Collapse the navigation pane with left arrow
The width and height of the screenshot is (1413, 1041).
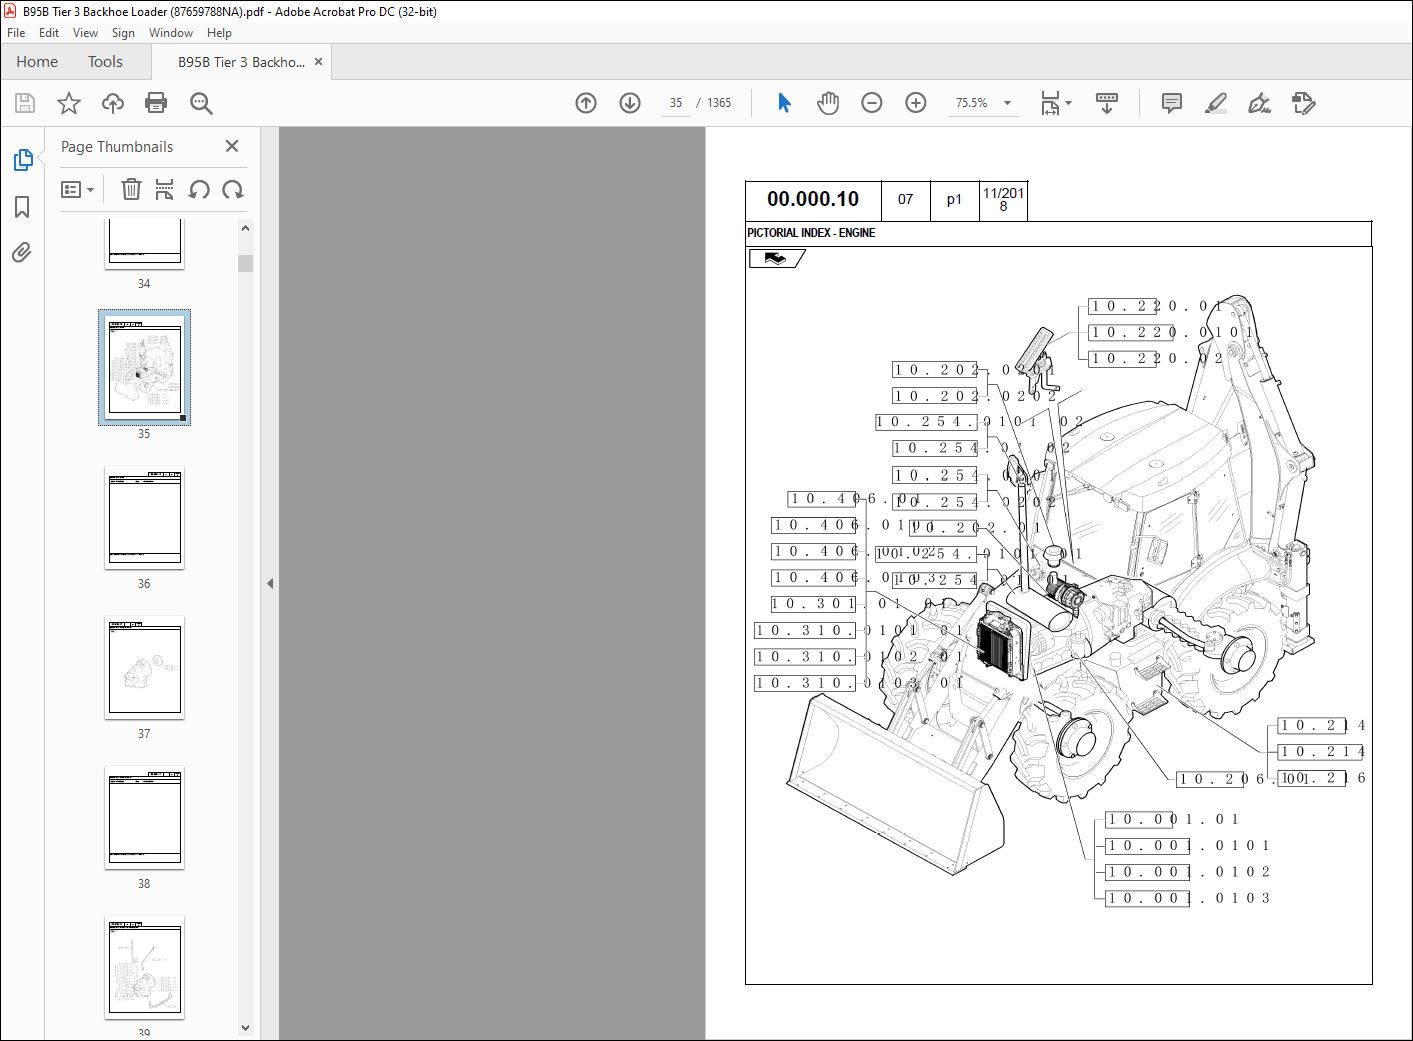[270, 583]
